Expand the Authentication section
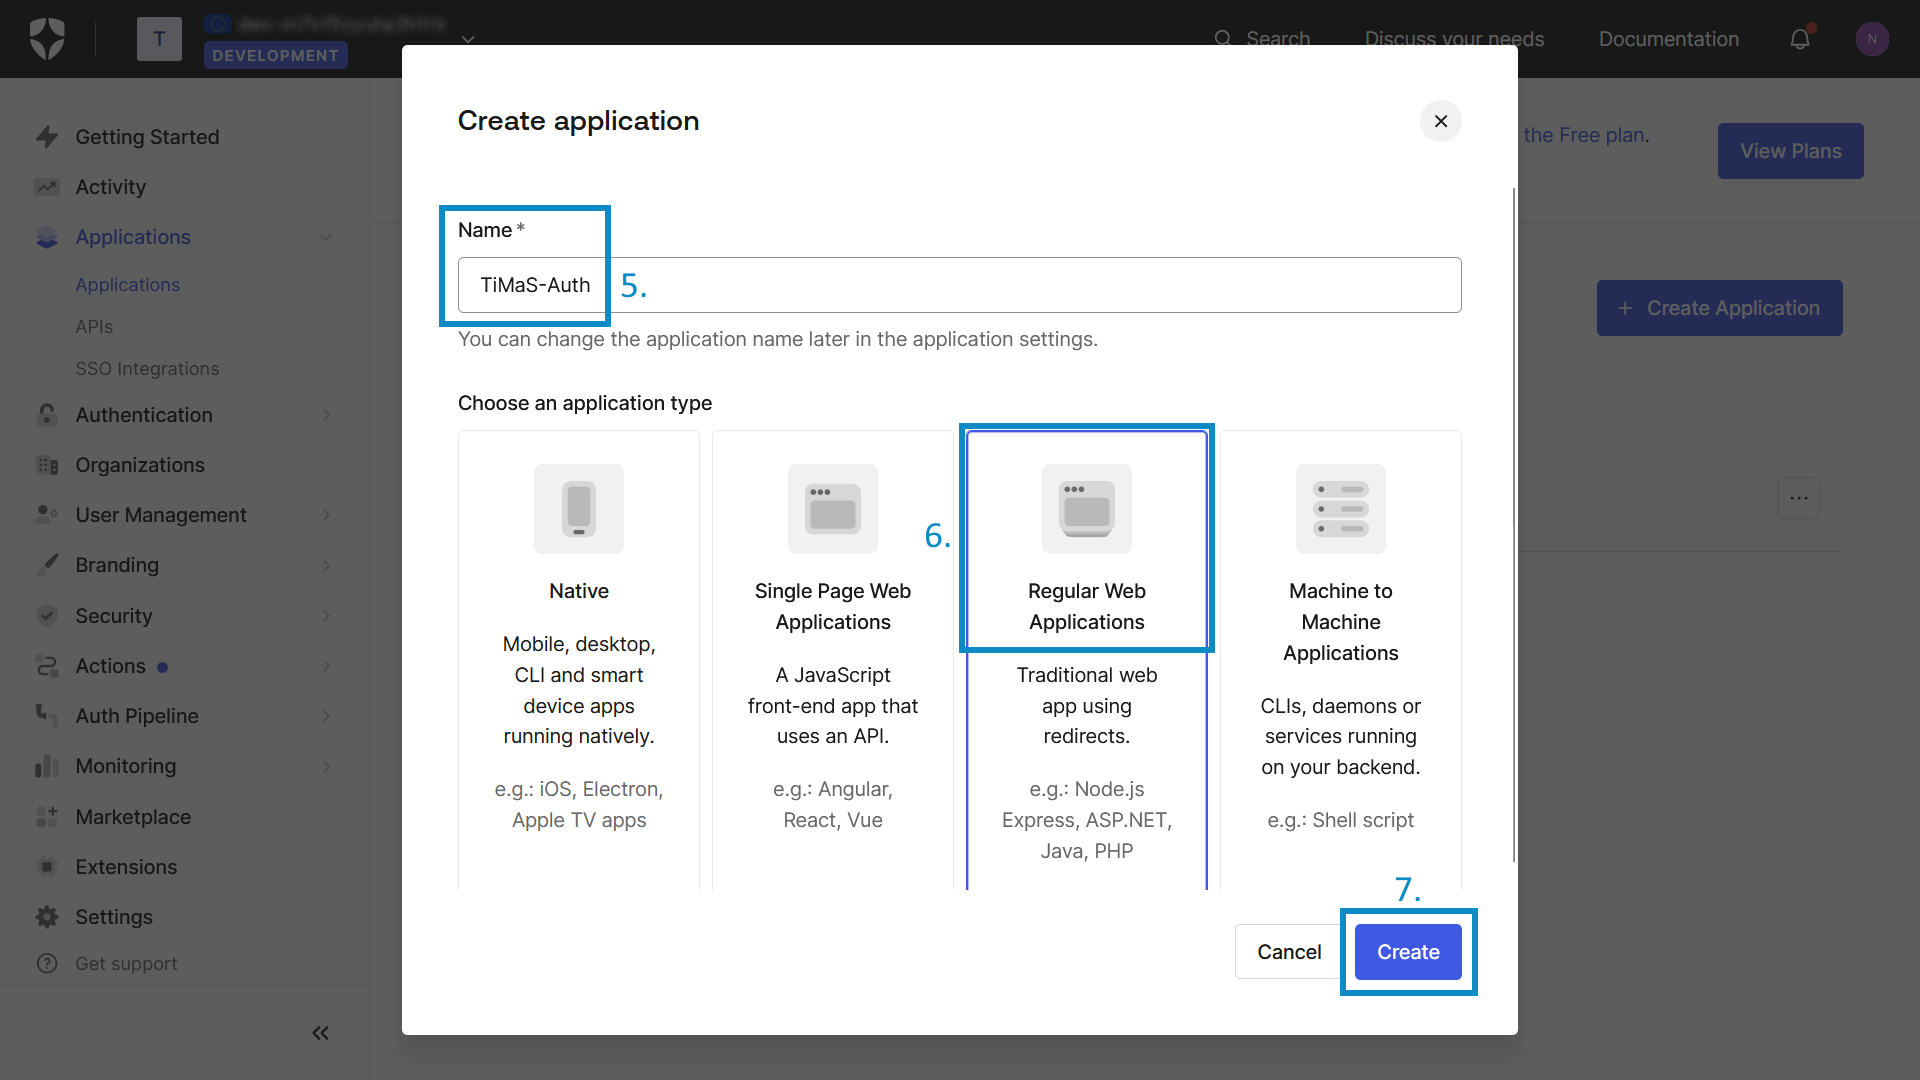 [326, 415]
